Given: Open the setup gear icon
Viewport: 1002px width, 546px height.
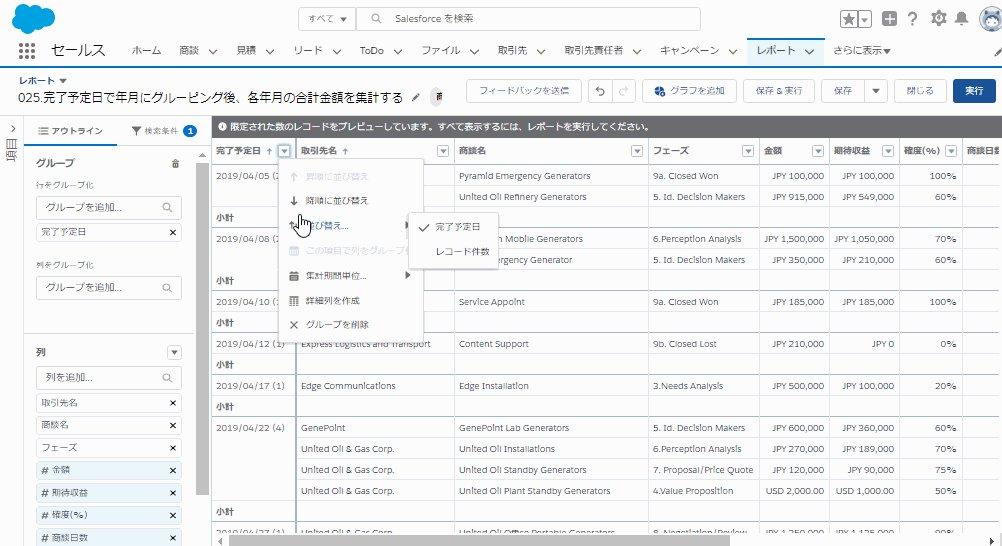Looking at the screenshot, I should coord(938,19).
